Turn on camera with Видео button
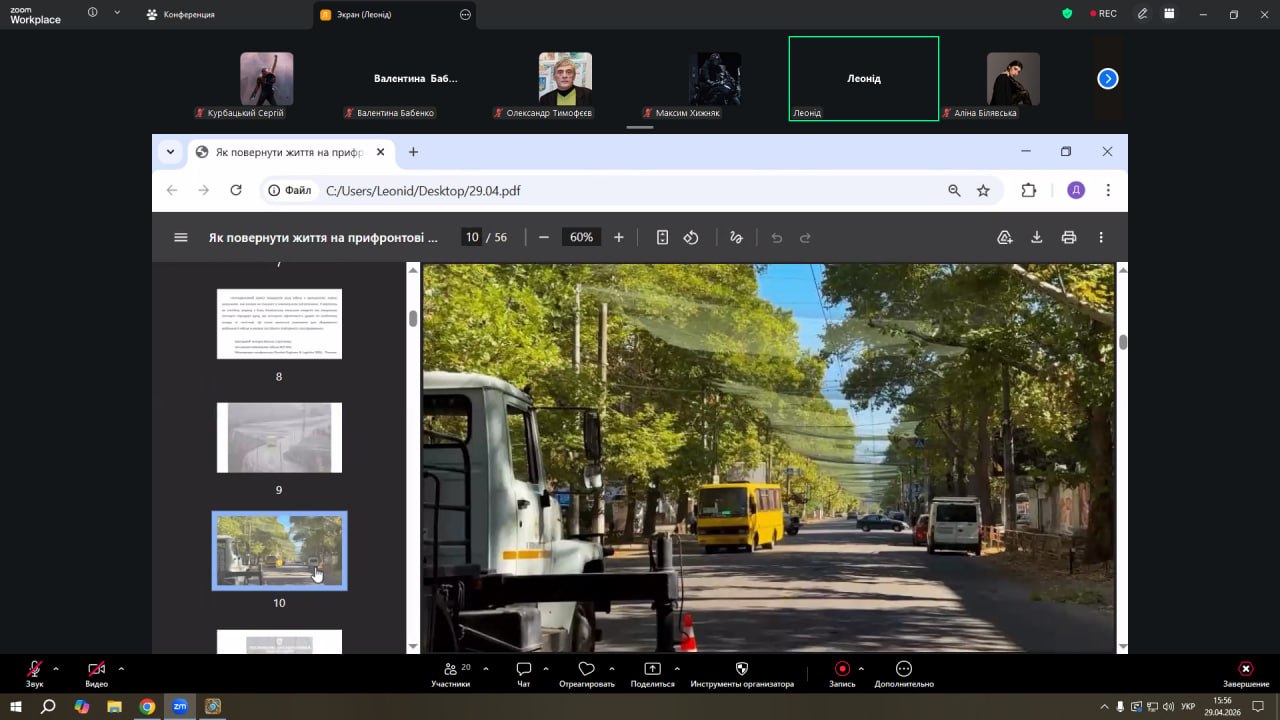Viewport: 1280px width, 720px height. 96,674
